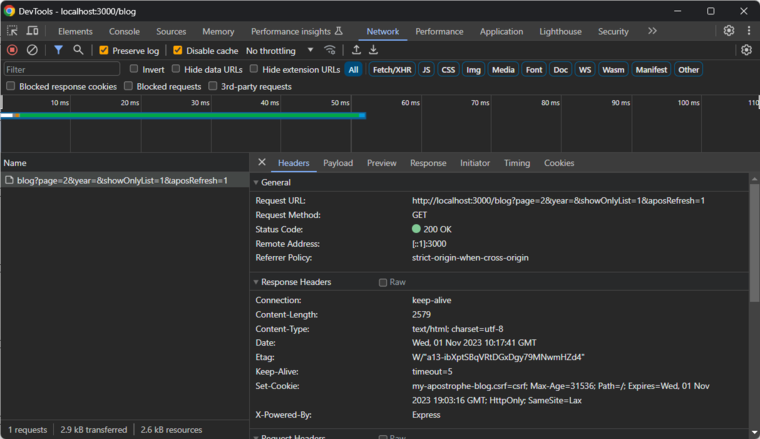Open the Performance tab
The image size is (760, 439).
(x=439, y=31)
